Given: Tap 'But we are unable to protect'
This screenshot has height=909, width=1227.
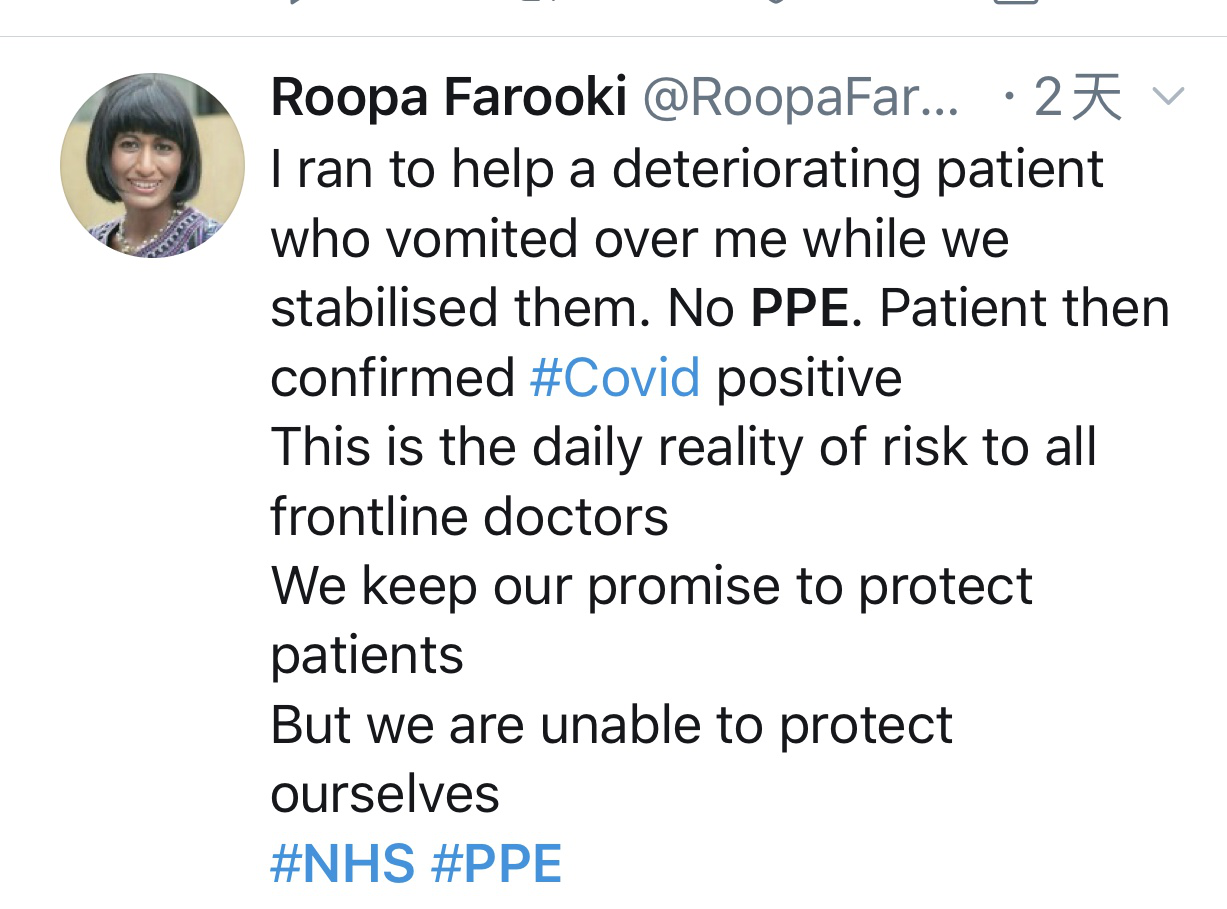Looking at the screenshot, I should point(612,725).
